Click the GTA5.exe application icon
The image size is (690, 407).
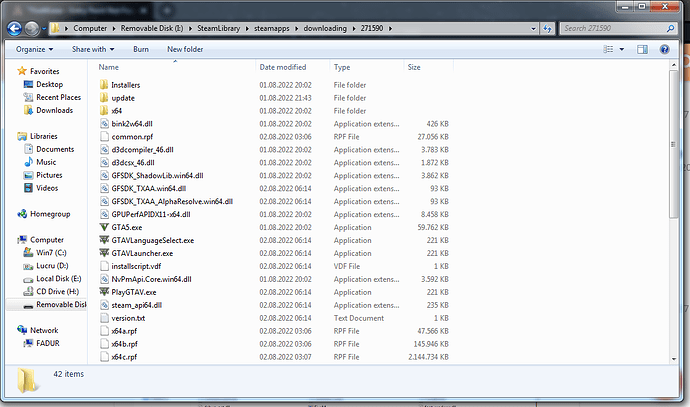click(x=104, y=227)
